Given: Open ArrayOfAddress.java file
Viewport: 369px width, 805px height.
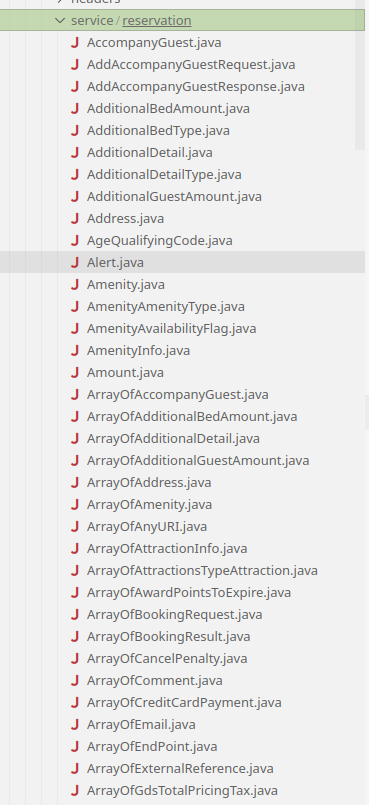Looking at the screenshot, I should tap(149, 483).
